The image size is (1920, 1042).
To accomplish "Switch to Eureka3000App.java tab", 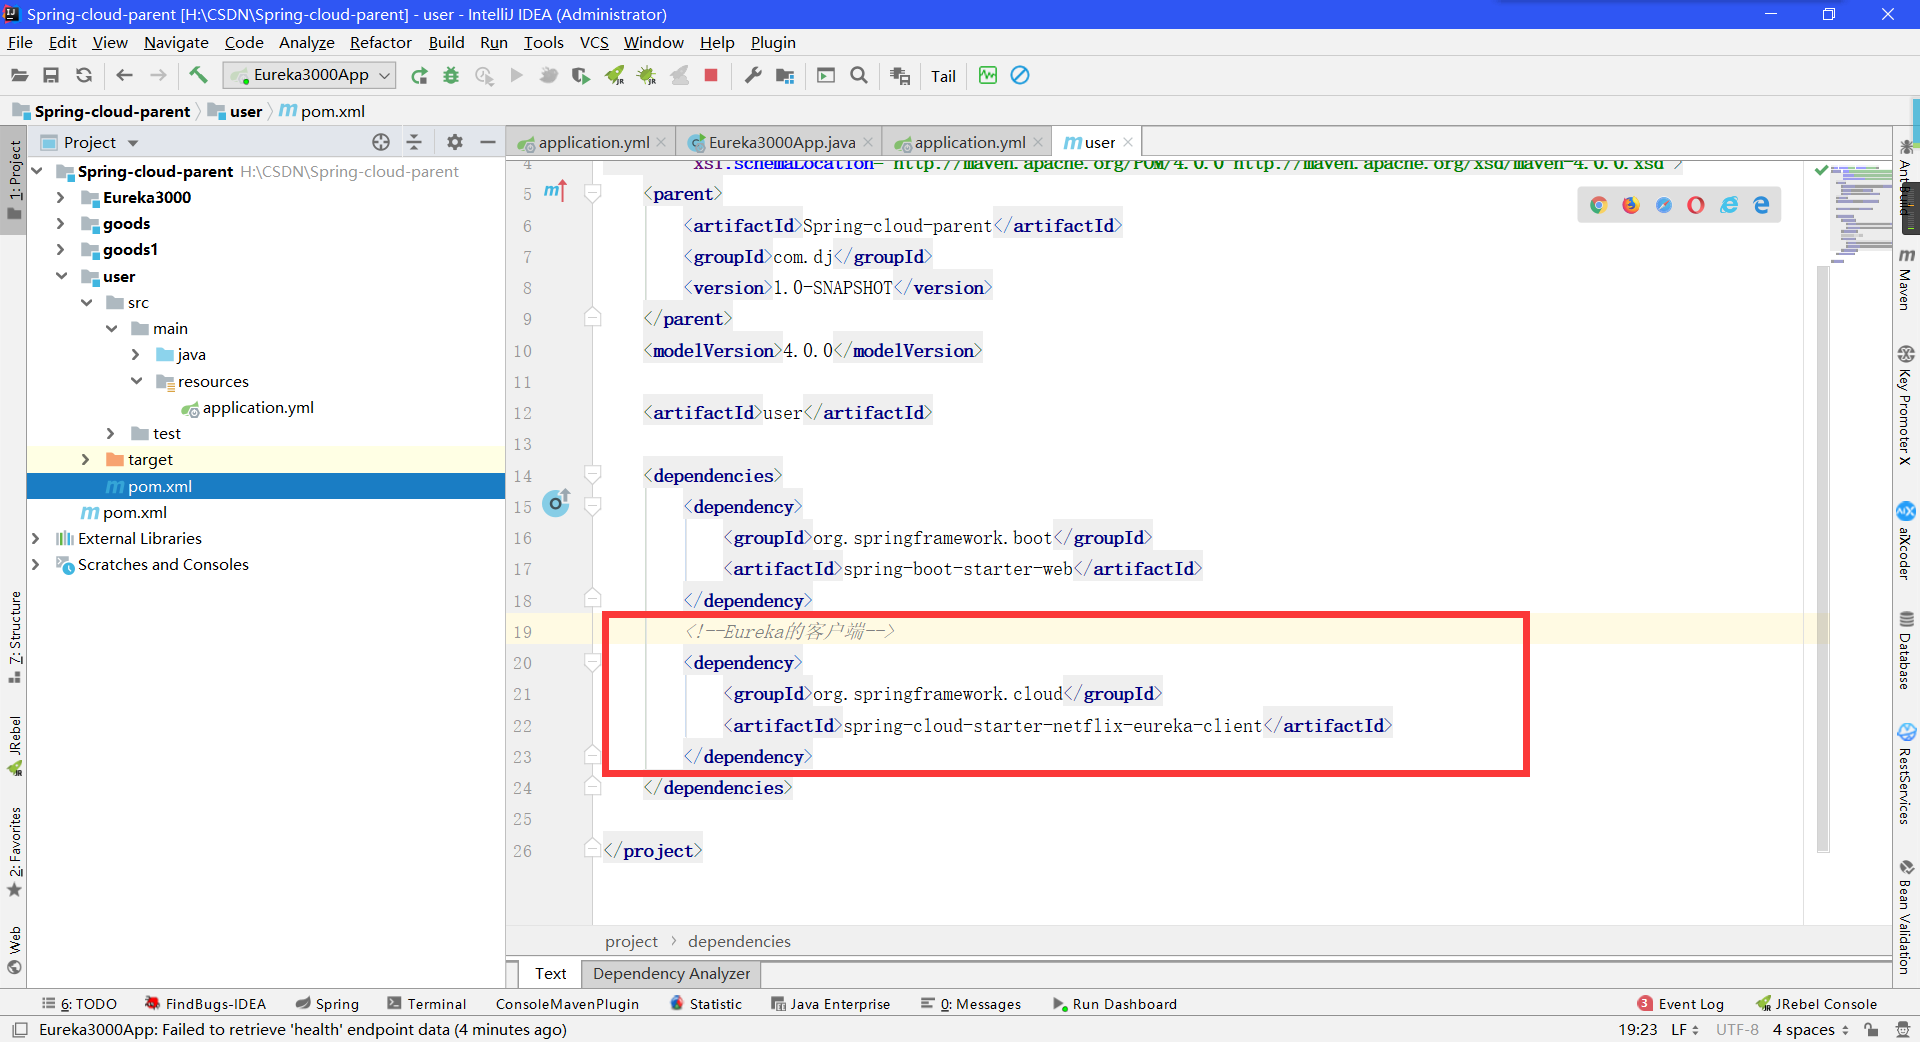I will [781, 142].
